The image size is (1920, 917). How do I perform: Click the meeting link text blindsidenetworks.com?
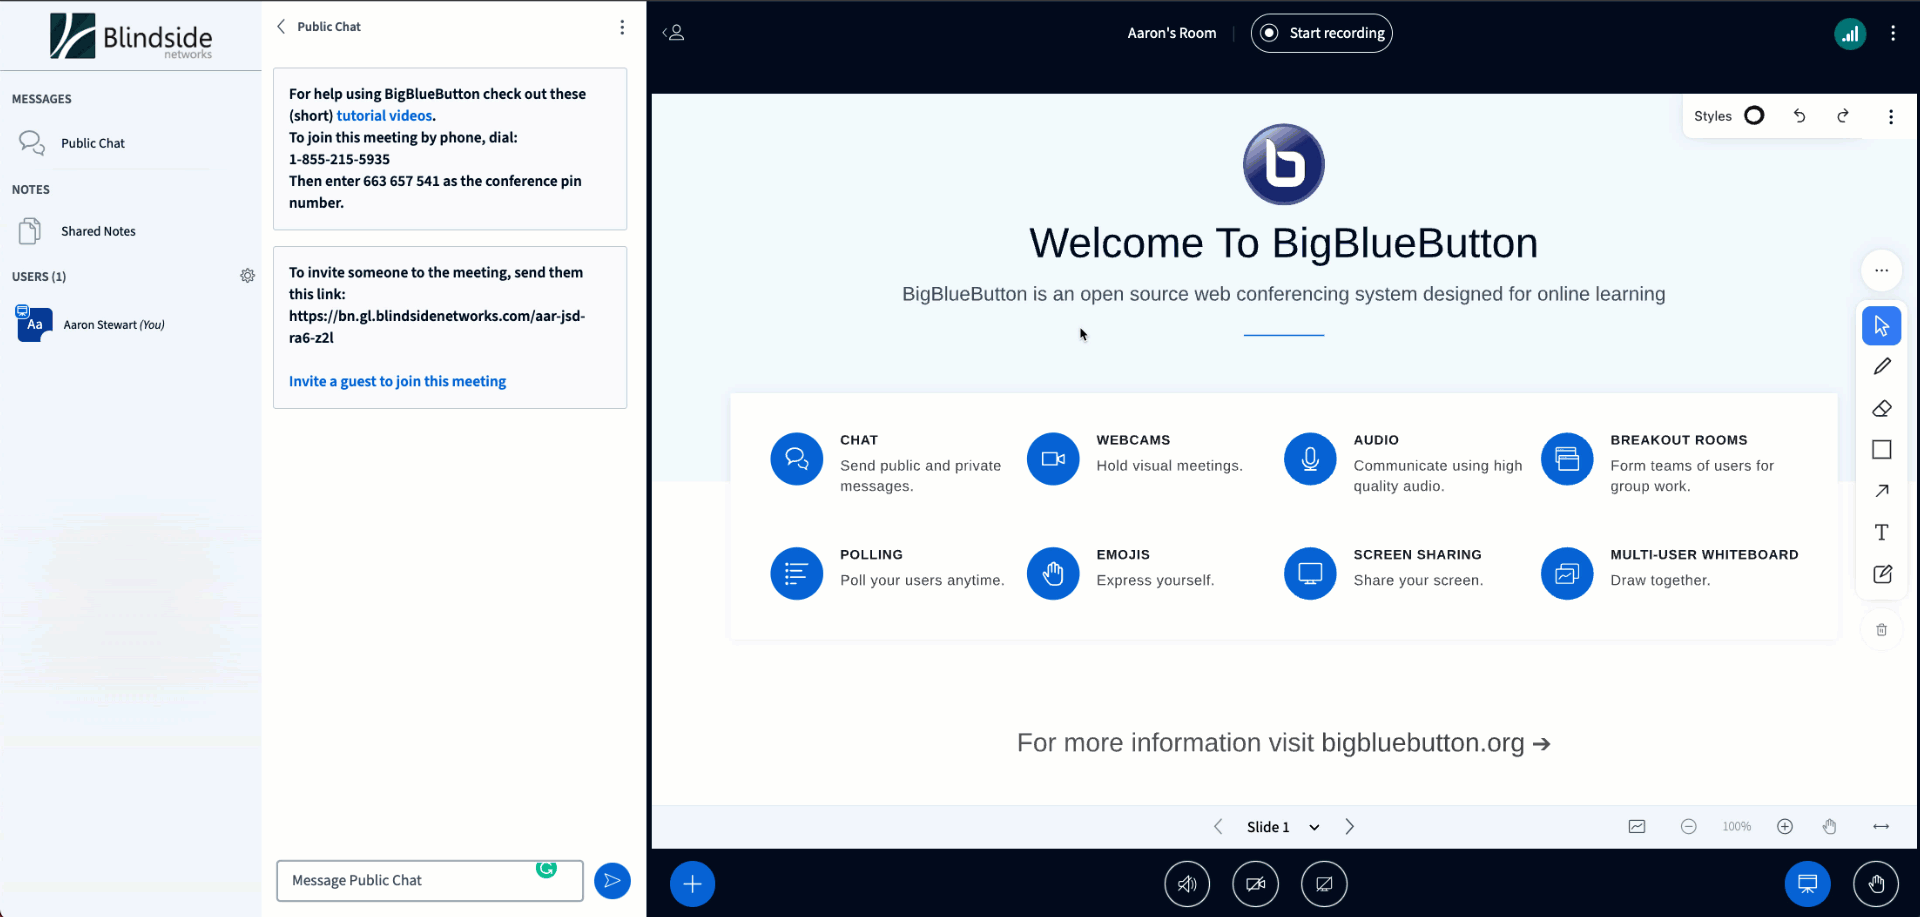(x=437, y=327)
